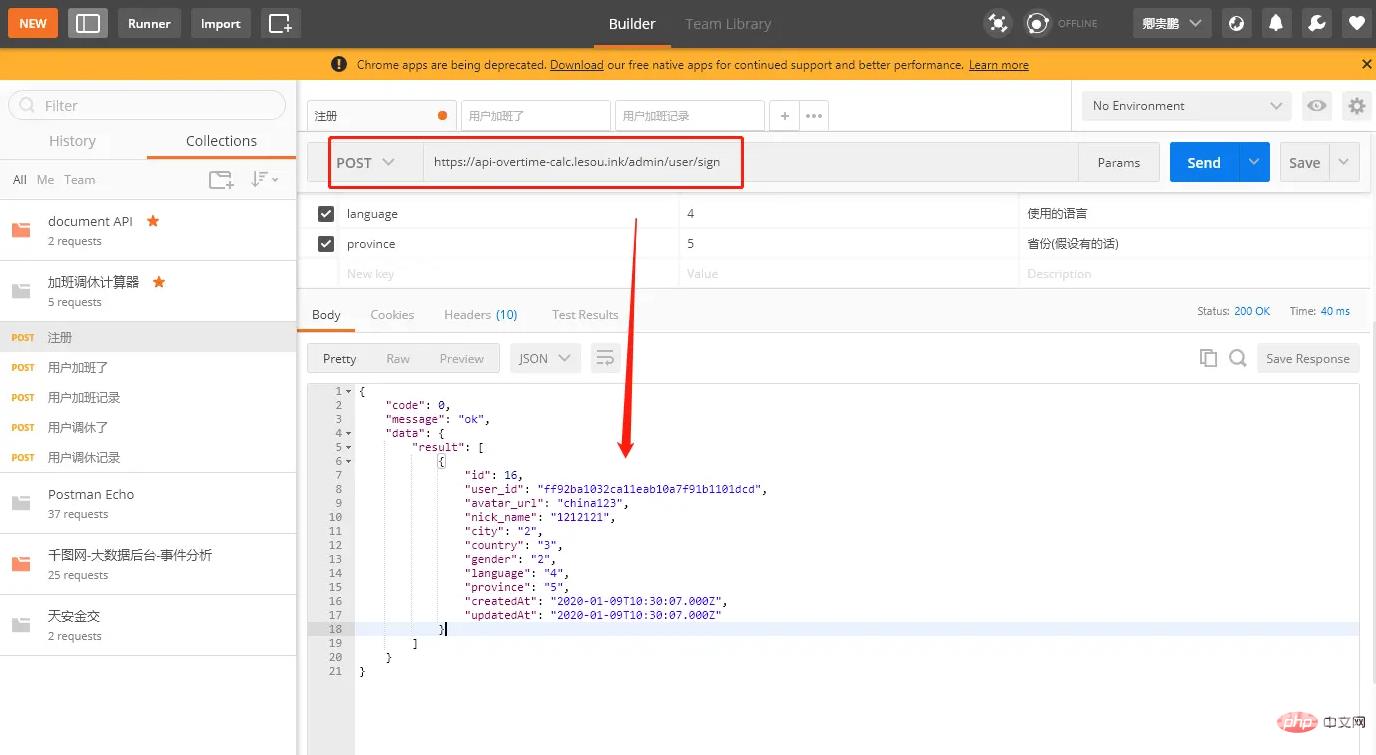Open the notifications bell icon

point(1276,23)
